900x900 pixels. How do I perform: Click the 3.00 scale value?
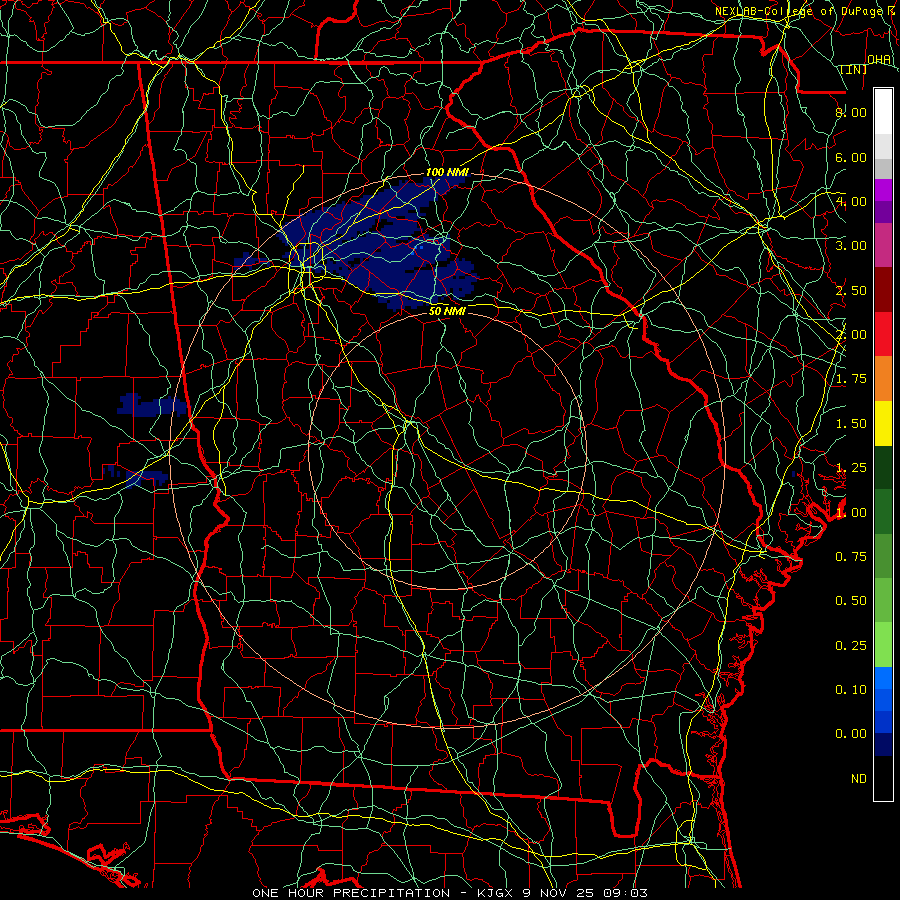click(x=851, y=246)
